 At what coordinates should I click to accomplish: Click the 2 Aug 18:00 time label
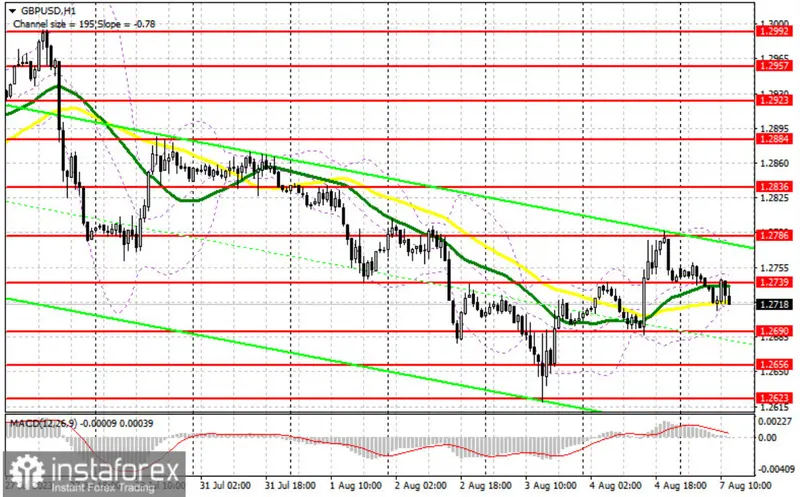click(486, 485)
